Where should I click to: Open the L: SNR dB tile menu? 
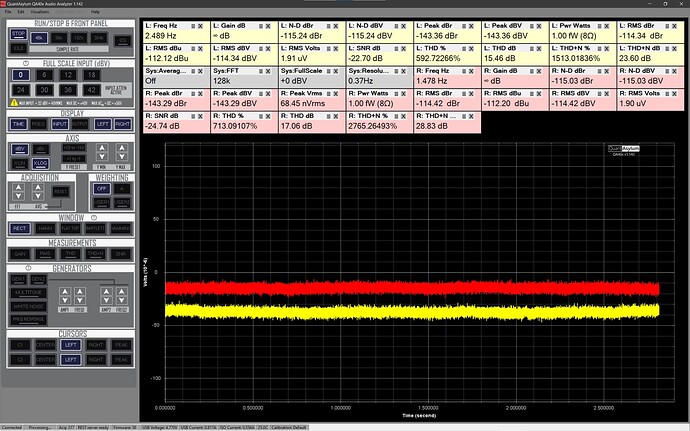click(396, 48)
